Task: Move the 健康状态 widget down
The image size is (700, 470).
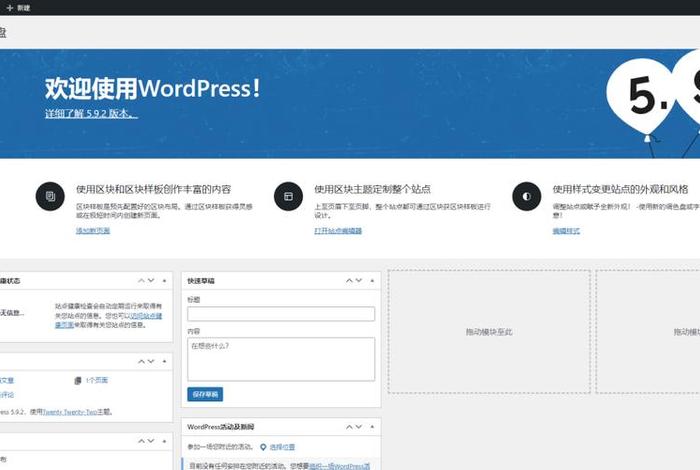Action: pos(151,281)
